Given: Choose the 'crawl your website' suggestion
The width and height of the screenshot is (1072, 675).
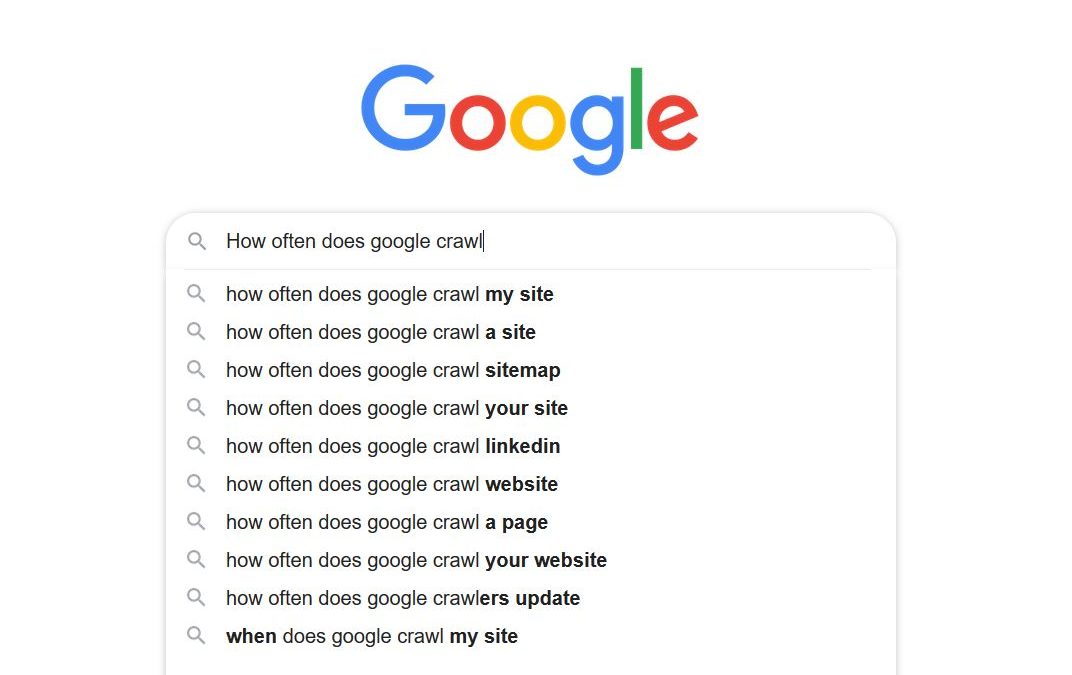Looking at the screenshot, I should pos(416,560).
